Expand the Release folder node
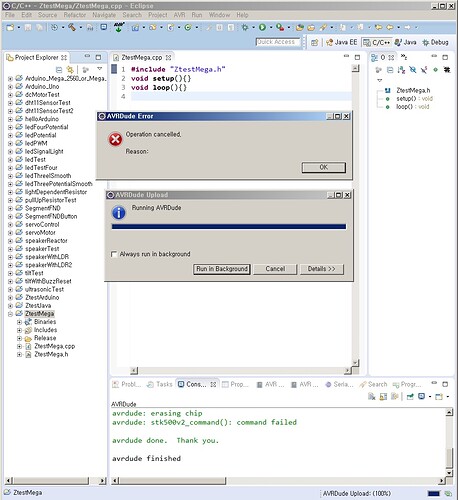458x500 pixels. (x=19, y=338)
